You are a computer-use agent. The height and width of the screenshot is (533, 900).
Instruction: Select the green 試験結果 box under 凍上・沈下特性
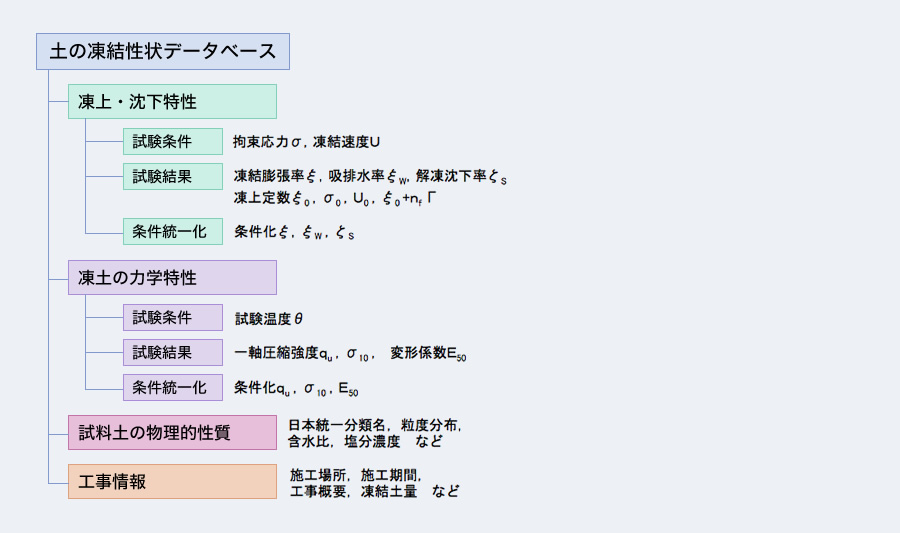(x=172, y=176)
